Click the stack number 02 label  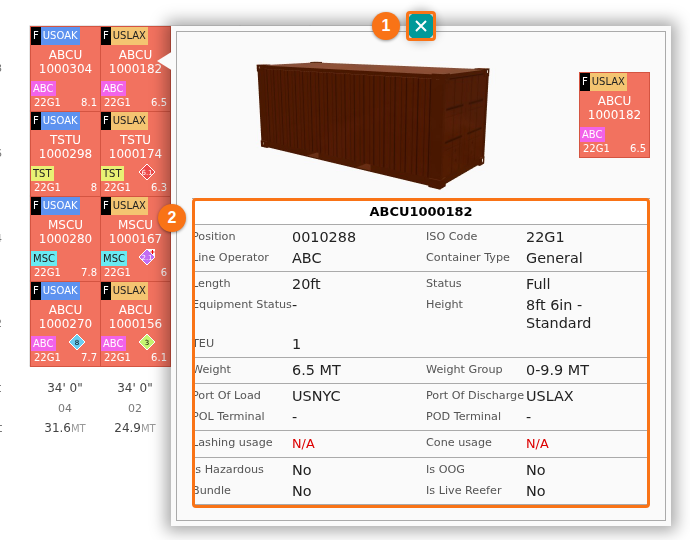pyautogui.click(x=135, y=408)
